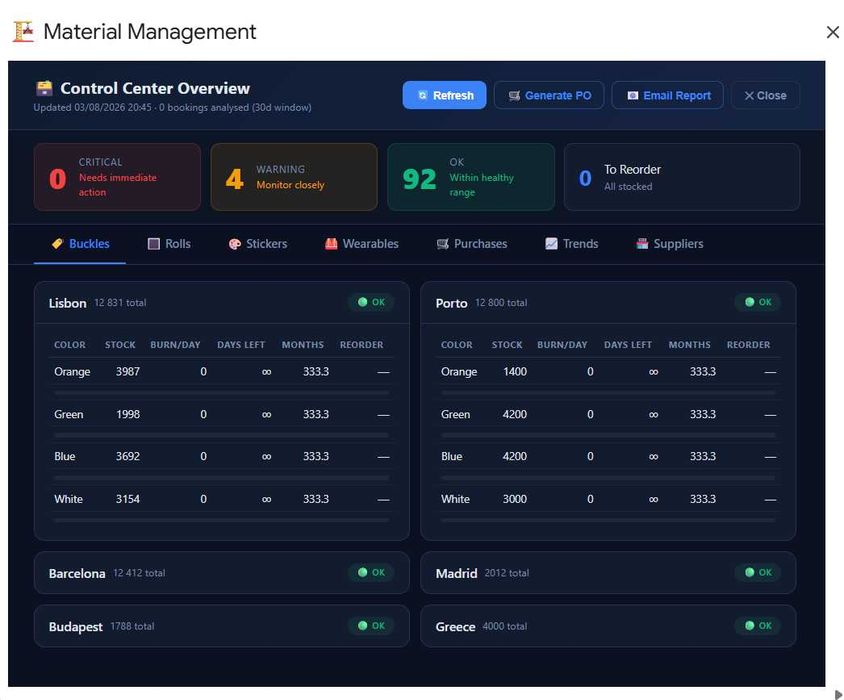The height and width of the screenshot is (700, 844).
Task: Click the STOCK column header in Lisbon table
Action: (x=120, y=345)
